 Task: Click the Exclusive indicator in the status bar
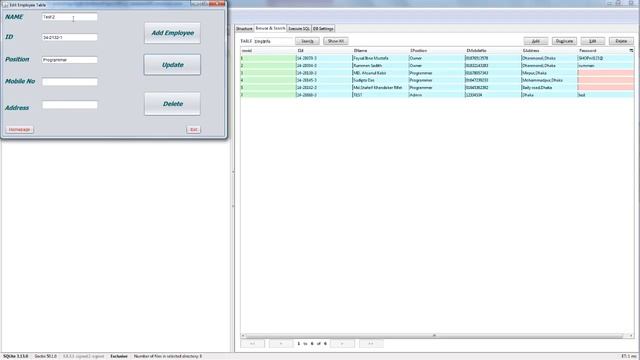coord(119,356)
